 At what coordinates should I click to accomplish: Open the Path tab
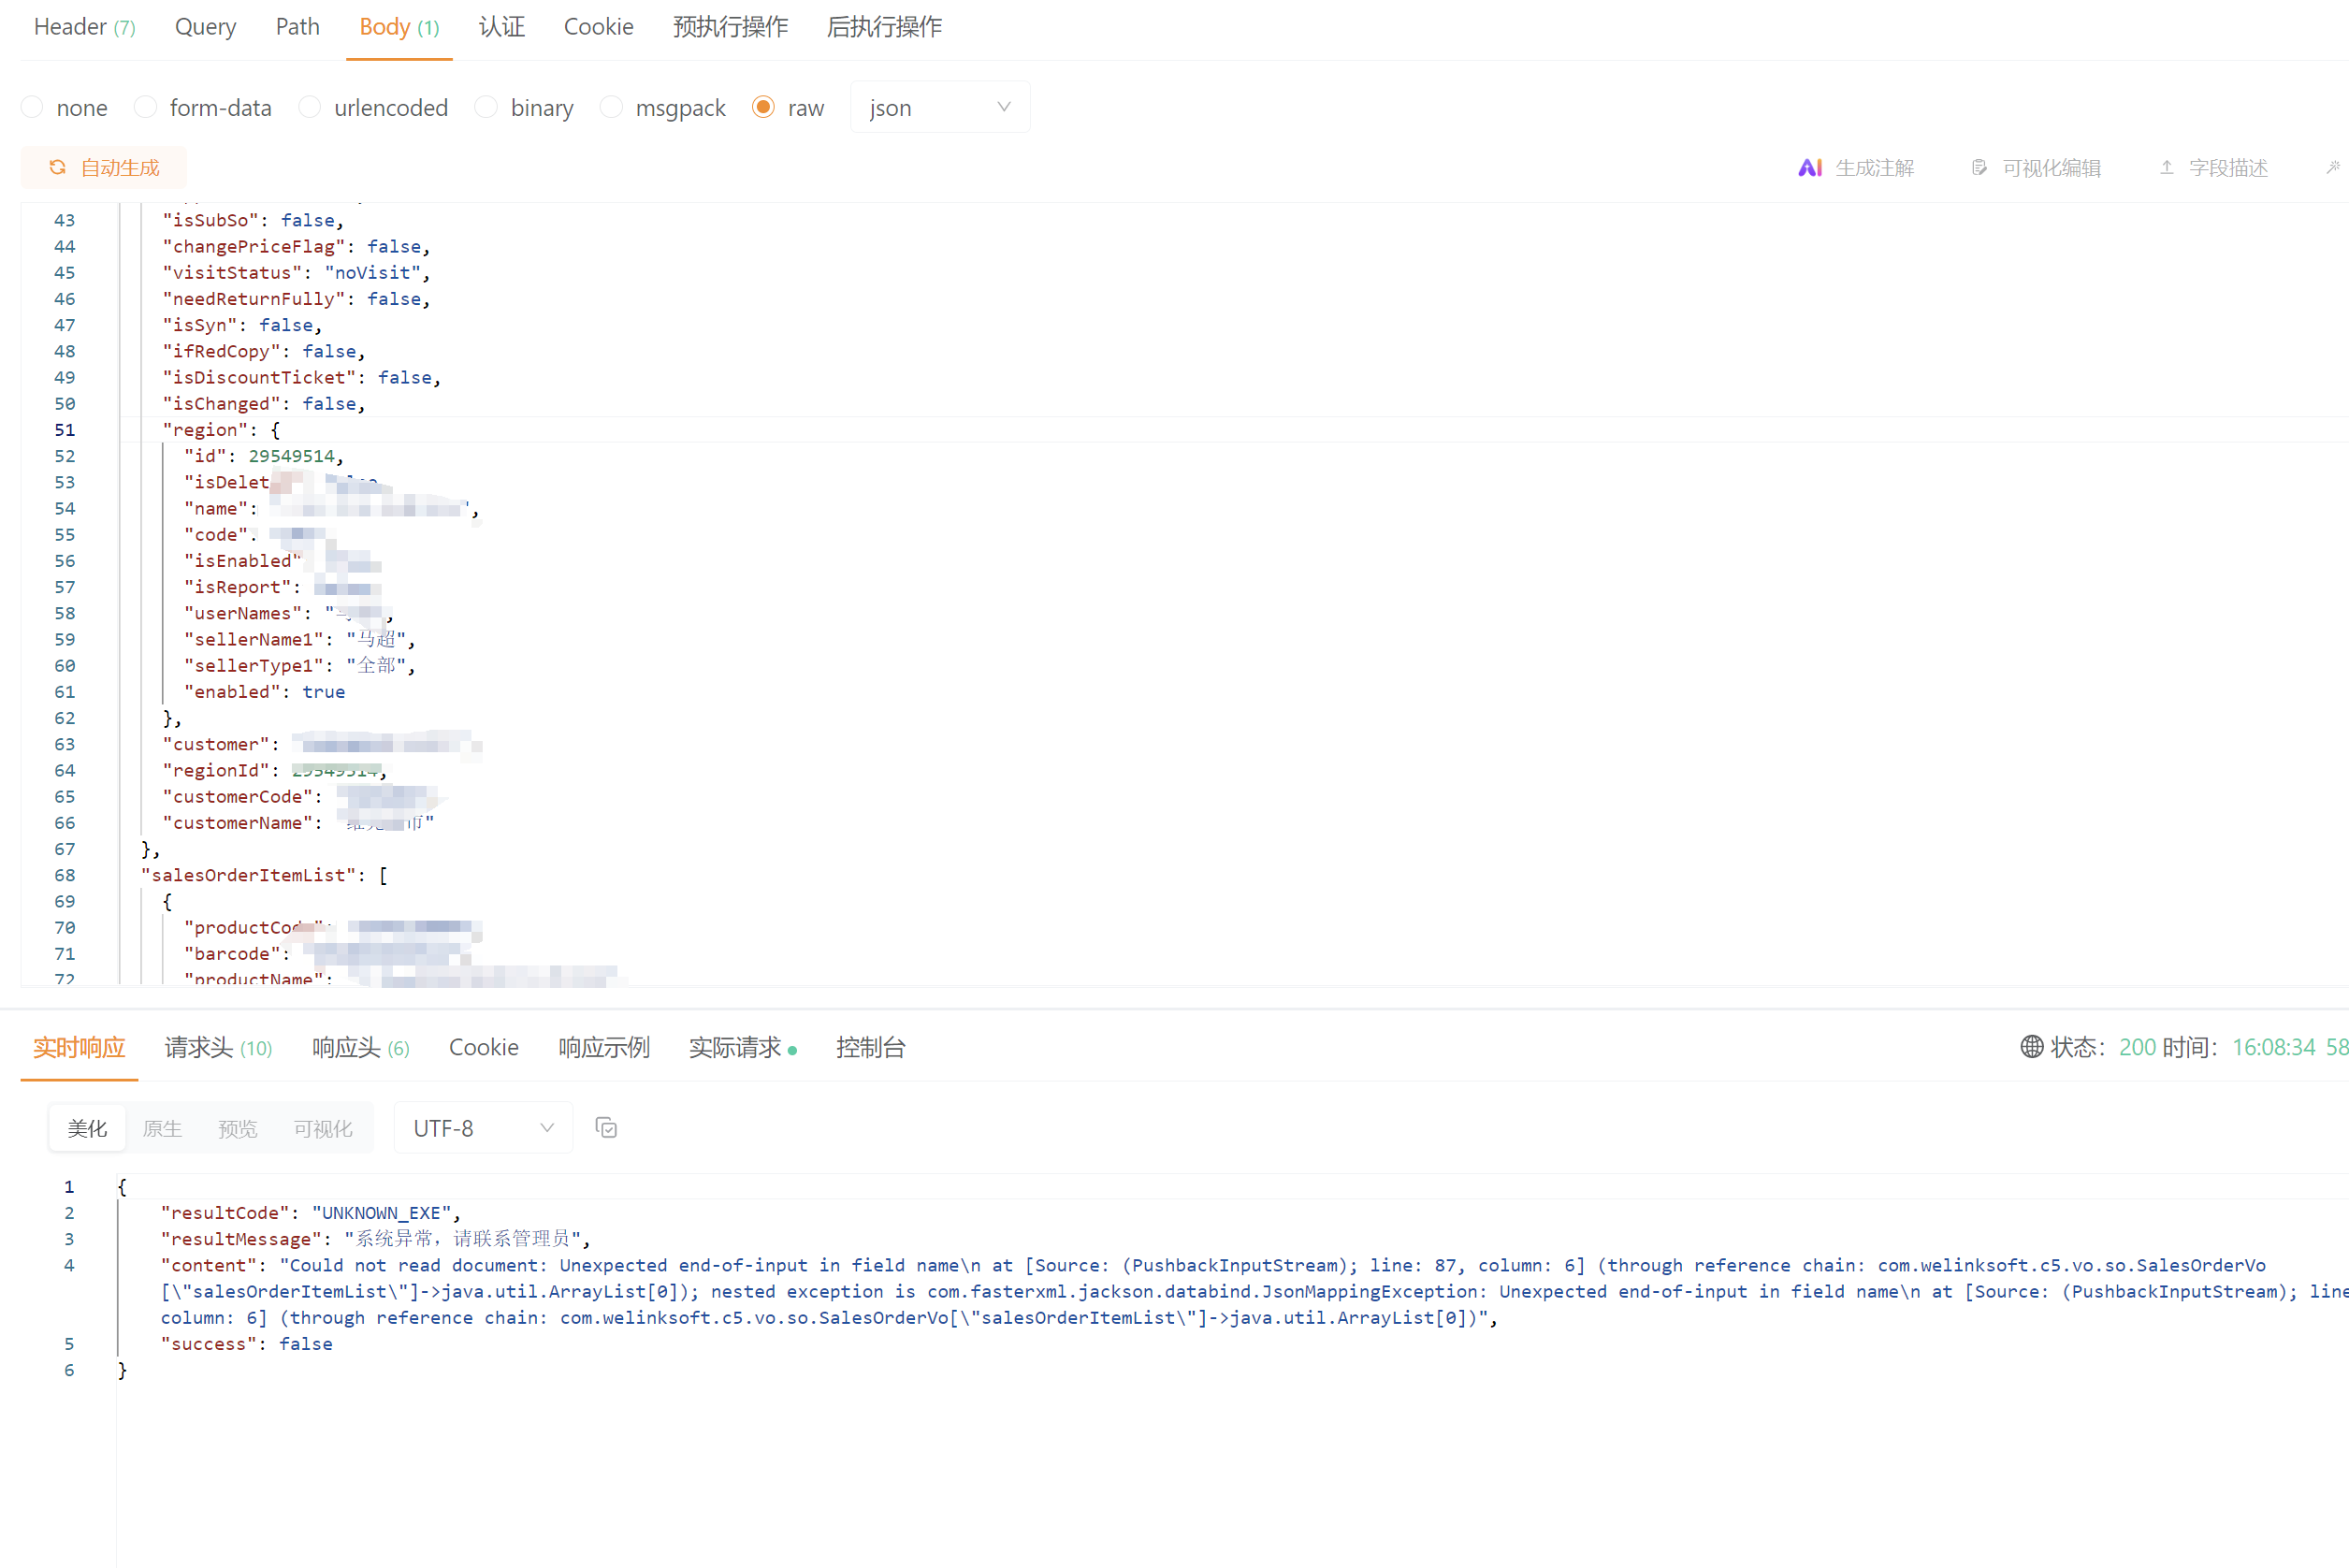click(297, 27)
